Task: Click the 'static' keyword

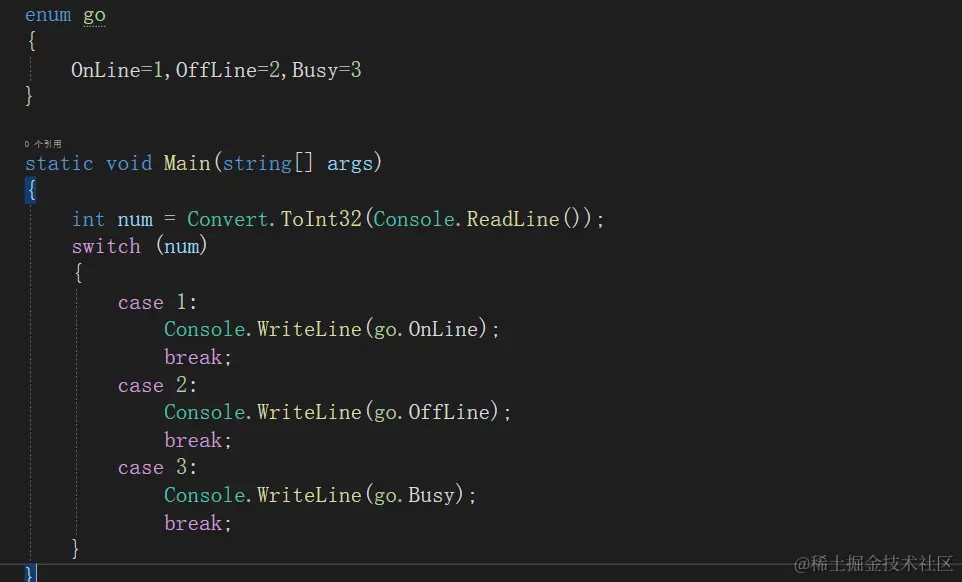Action: [59, 163]
